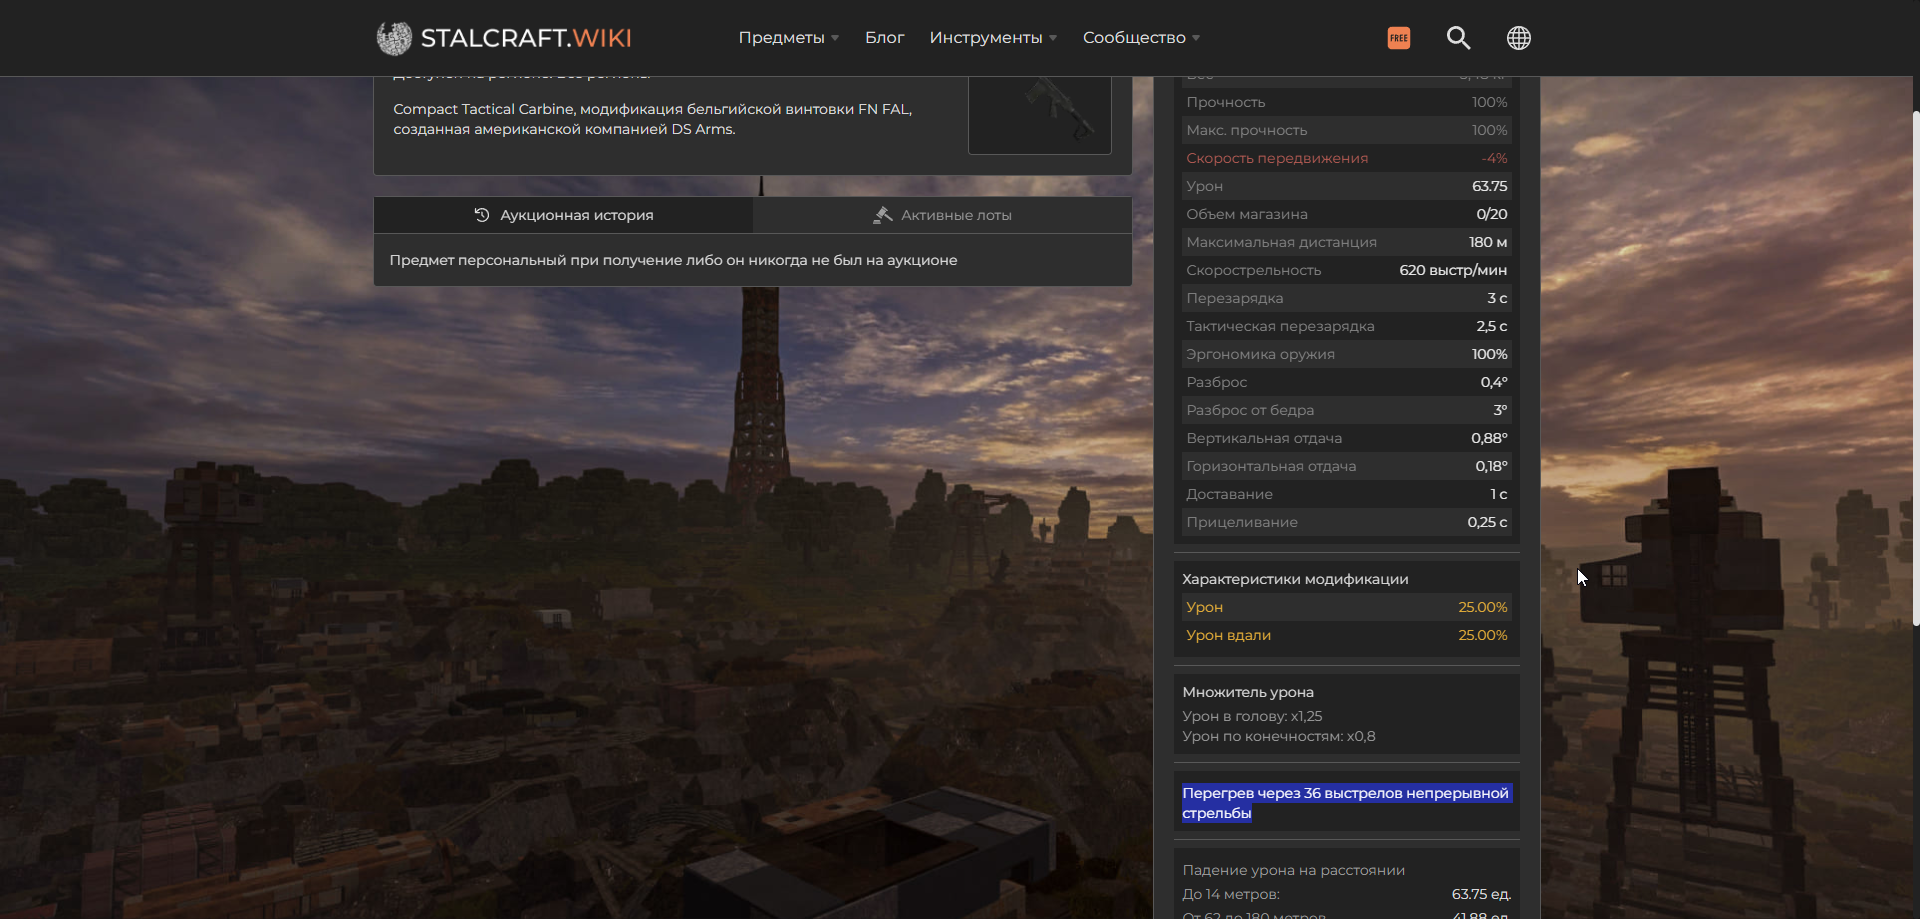Click the auction gavel icon in Активные лоты tab

click(x=882, y=215)
